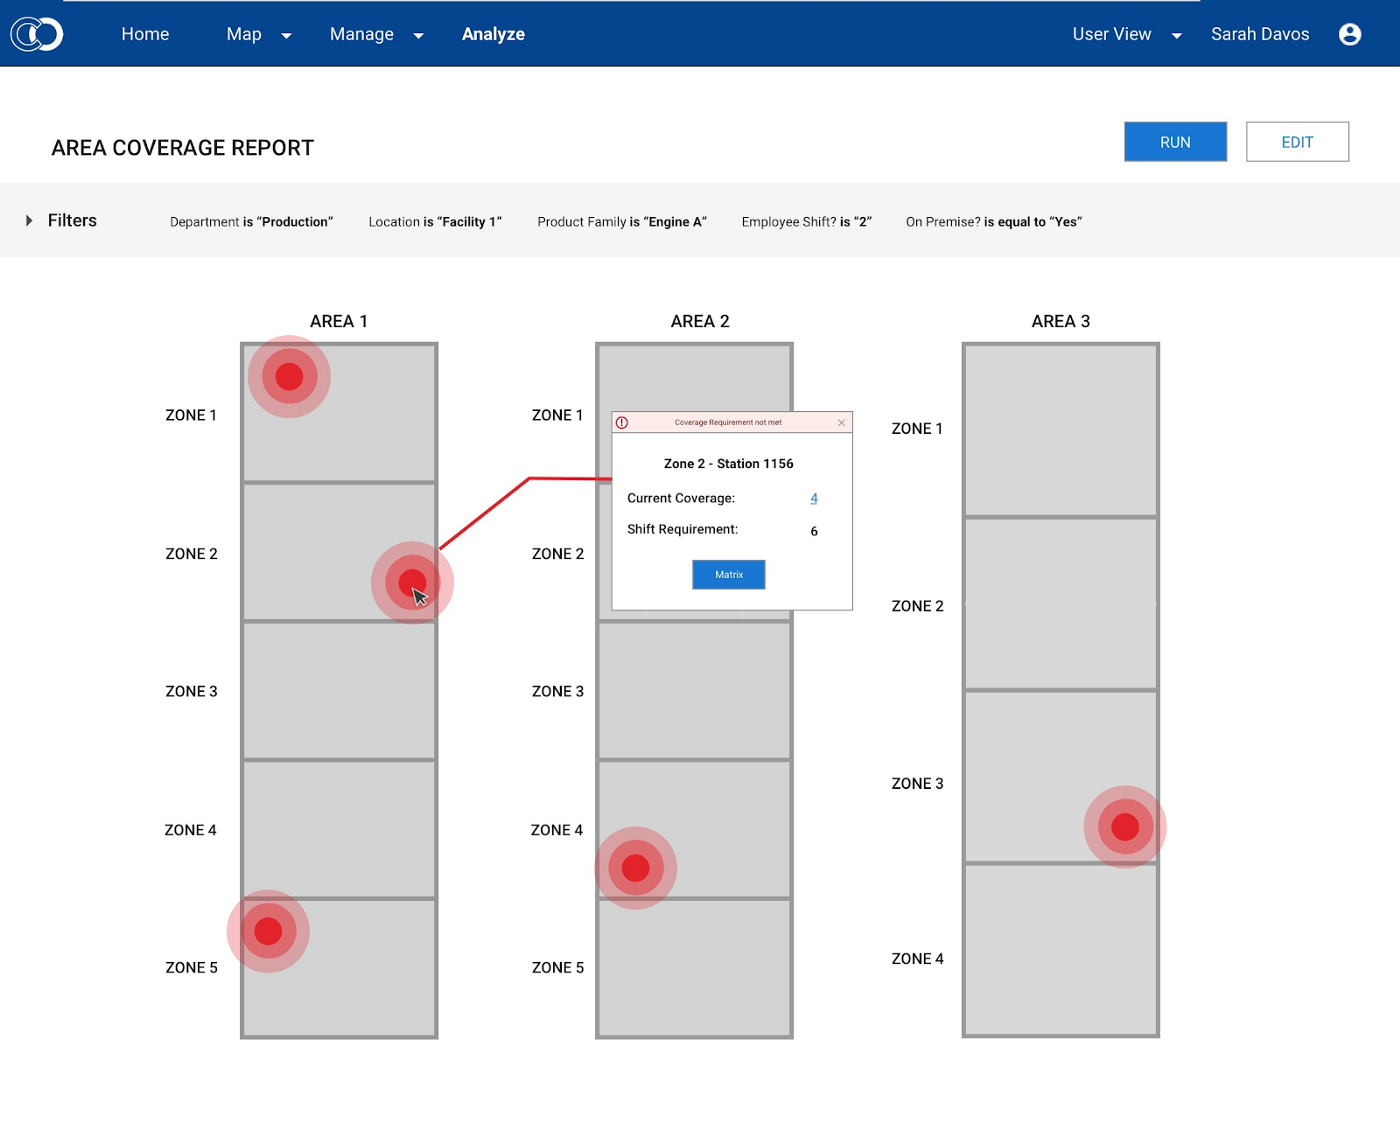This screenshot has width=1400, height=1136.
Task: Click the company logo in the navigation bar
Action: [x=36, y=33]
